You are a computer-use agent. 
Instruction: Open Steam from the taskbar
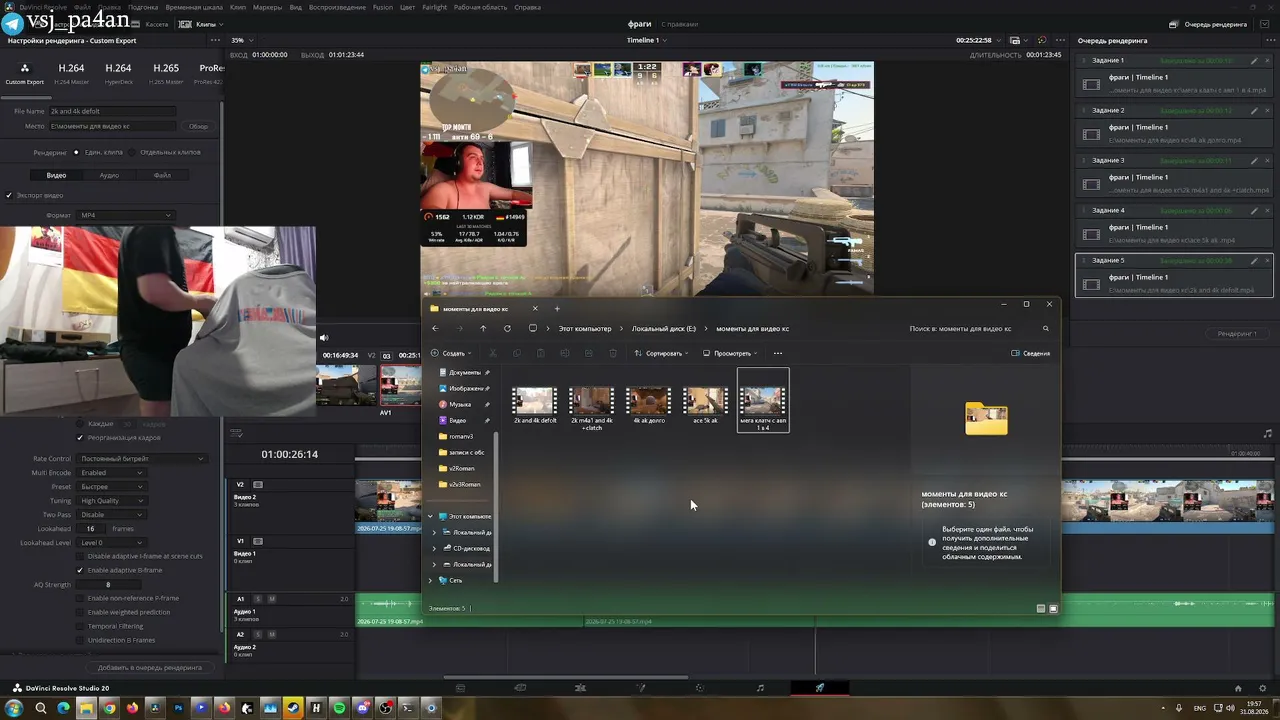coord(293,708)
